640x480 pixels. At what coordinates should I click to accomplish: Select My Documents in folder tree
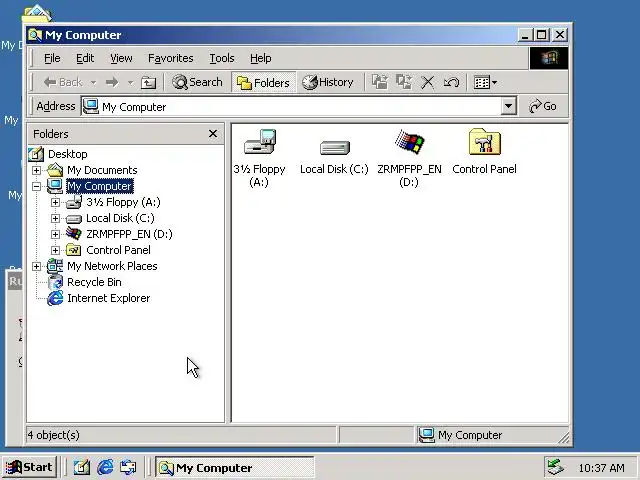[102, 170]
